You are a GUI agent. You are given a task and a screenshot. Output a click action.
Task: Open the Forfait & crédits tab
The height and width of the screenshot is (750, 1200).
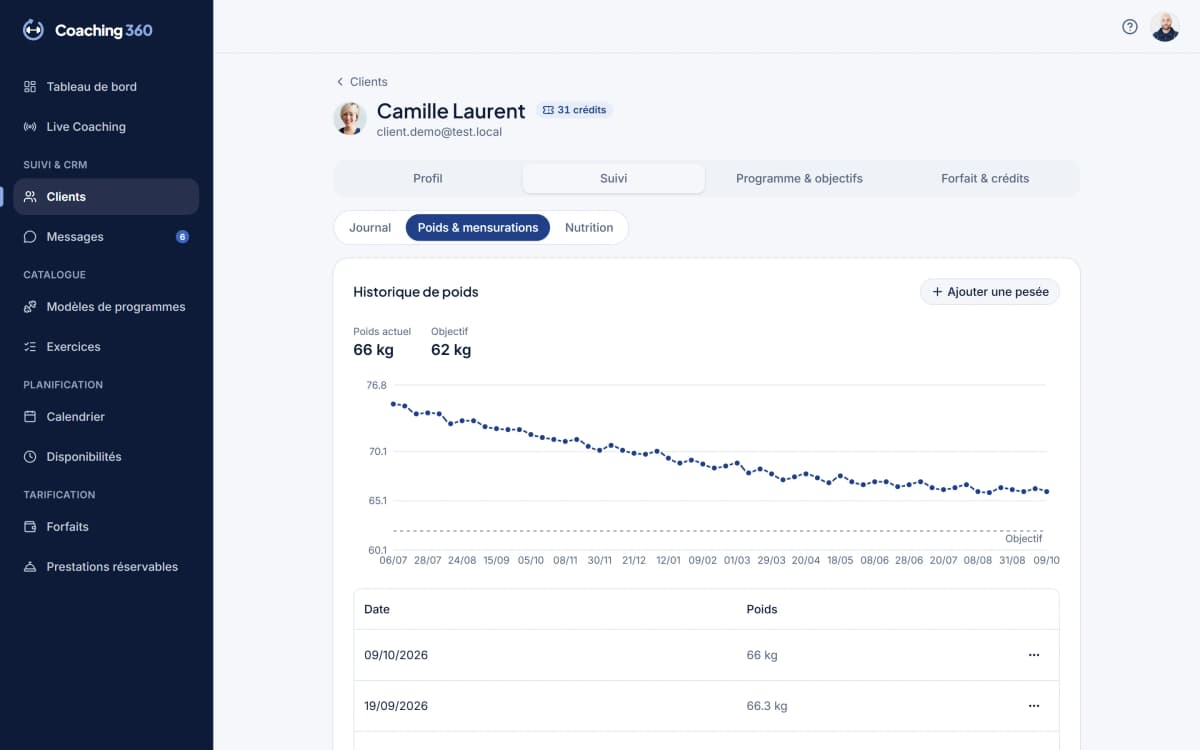click(x=985, y=178)
